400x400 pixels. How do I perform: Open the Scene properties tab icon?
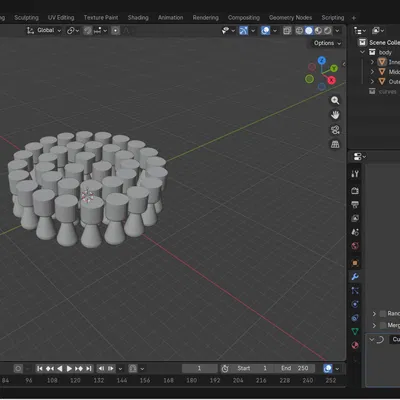[x=355, y=232]
